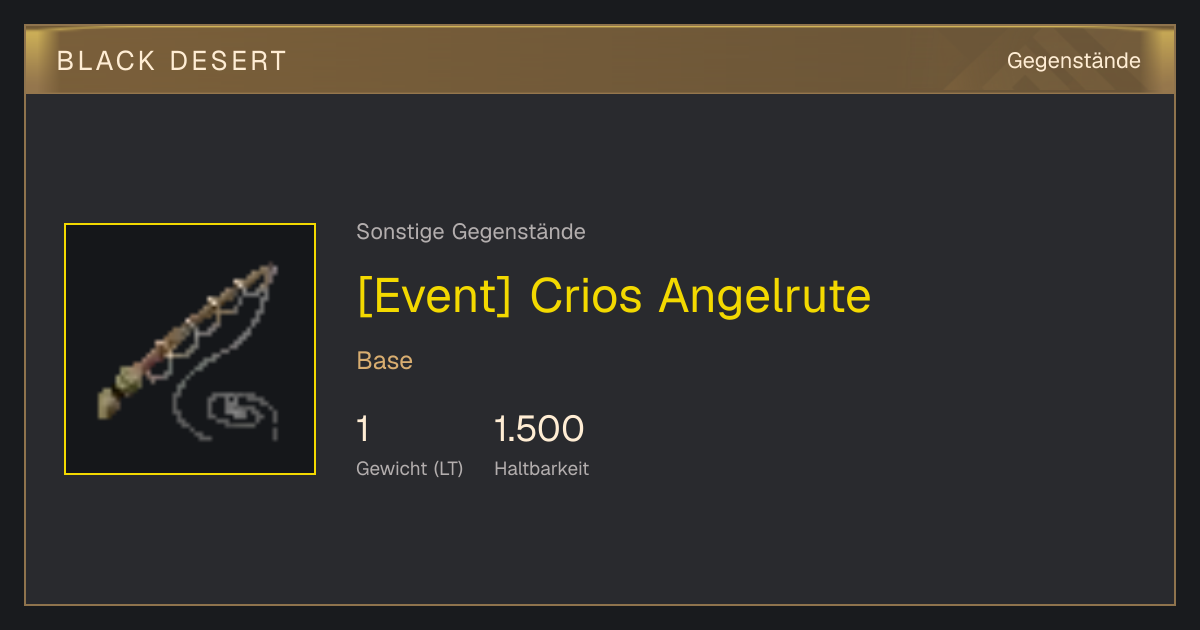Click the BLACK DESERT logo text
This screenshot has width=1200, height=630.
point(172,61)
